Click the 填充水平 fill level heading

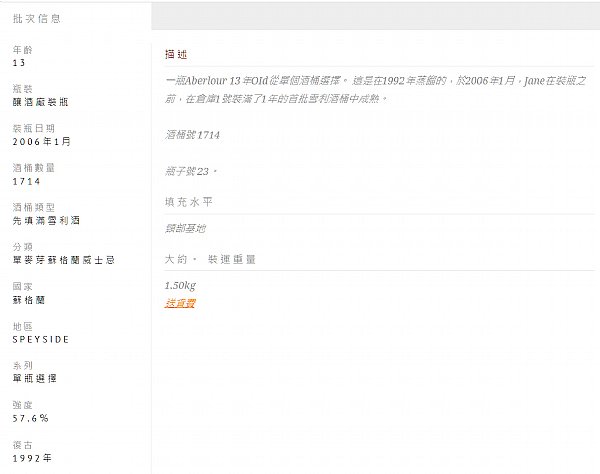pos(189,202)
